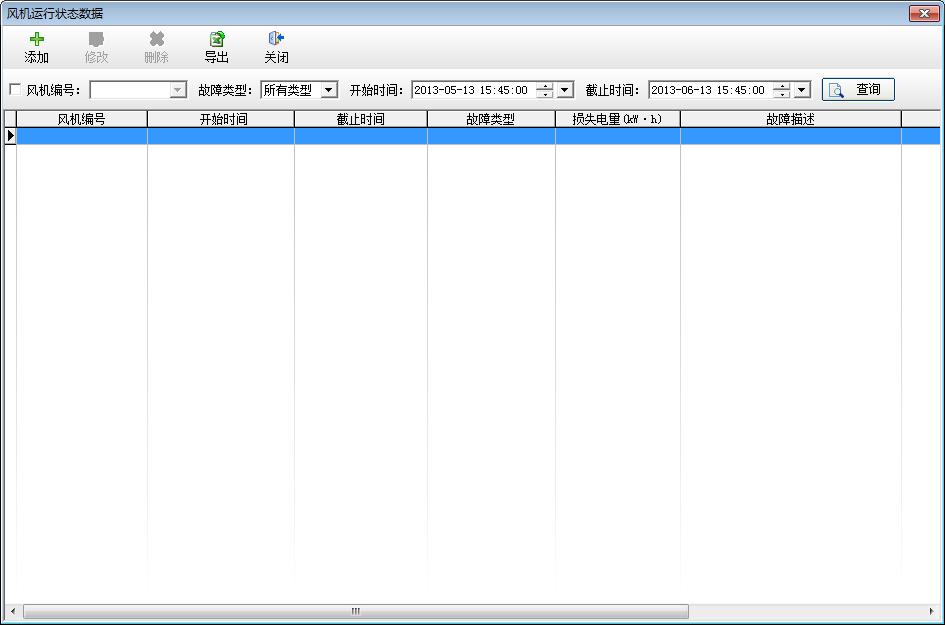Click the horizontal scrollbar left arrow
Image resolution: width=945 pixels, height=625 pixels.
(13, 611)
